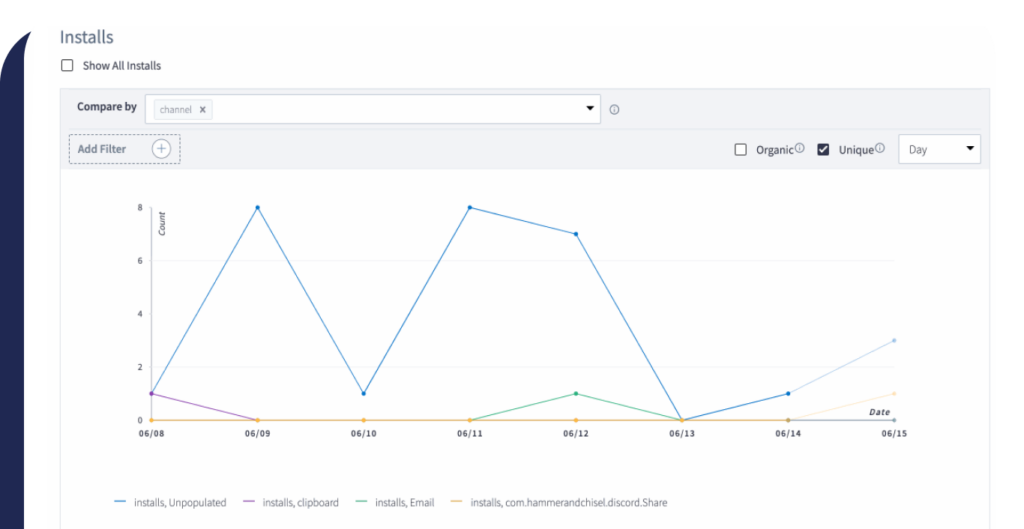Click the Unpopulated data point at 06/11
Image resolution: width=1024 pixels, height=529 pixels.
470,208
